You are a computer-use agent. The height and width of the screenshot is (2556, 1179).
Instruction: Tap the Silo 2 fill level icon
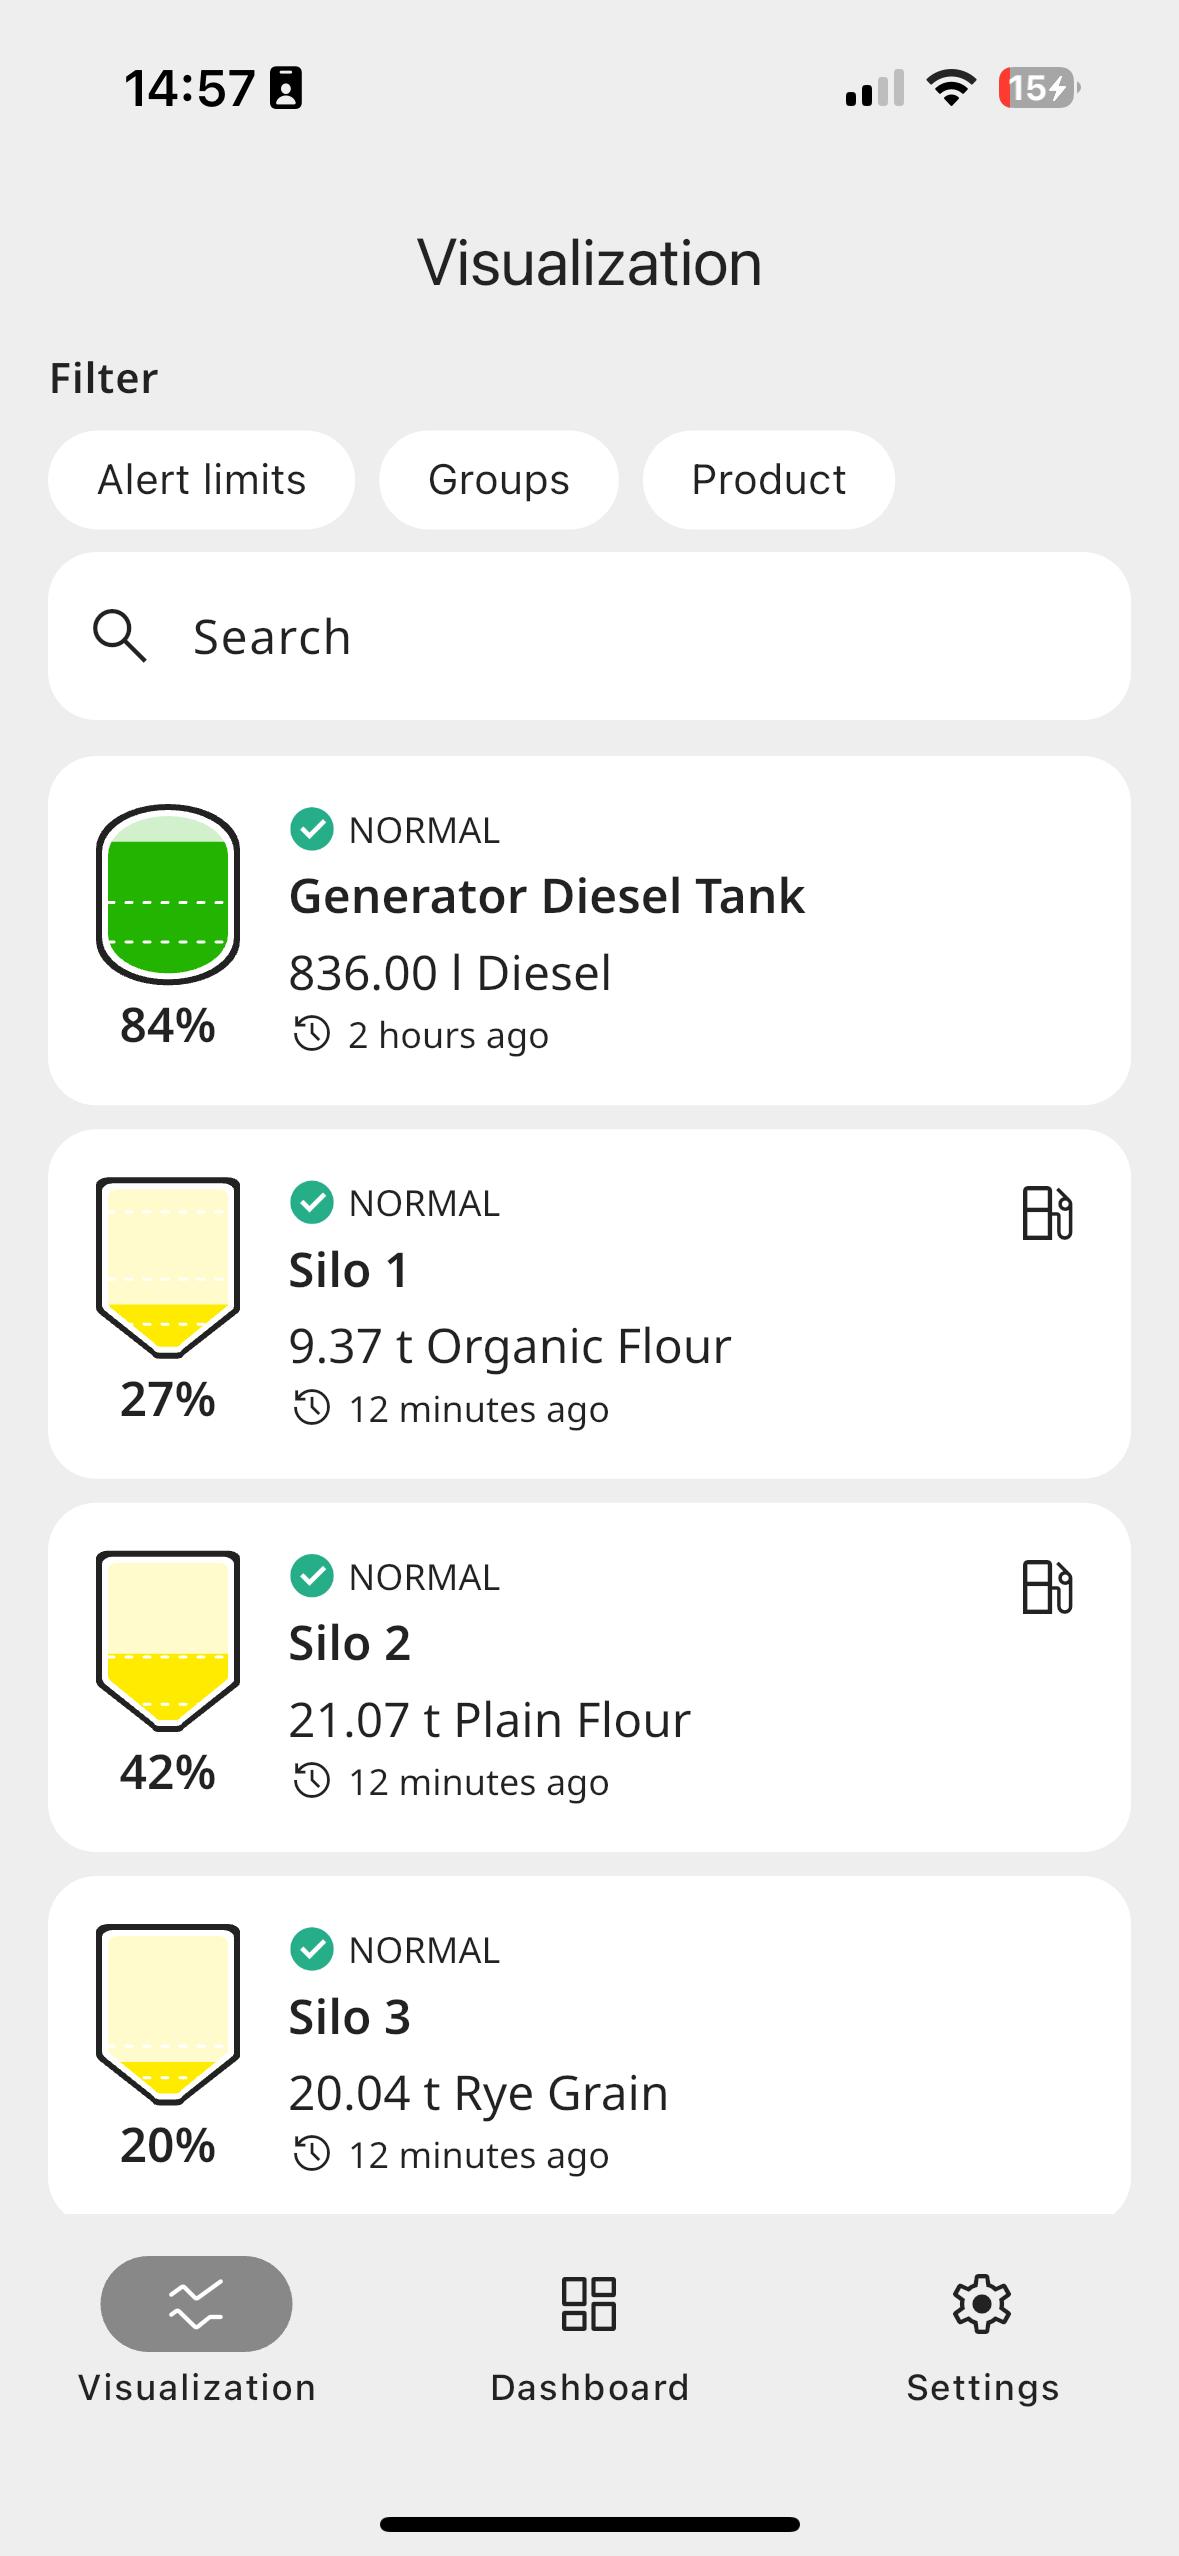168,1640
